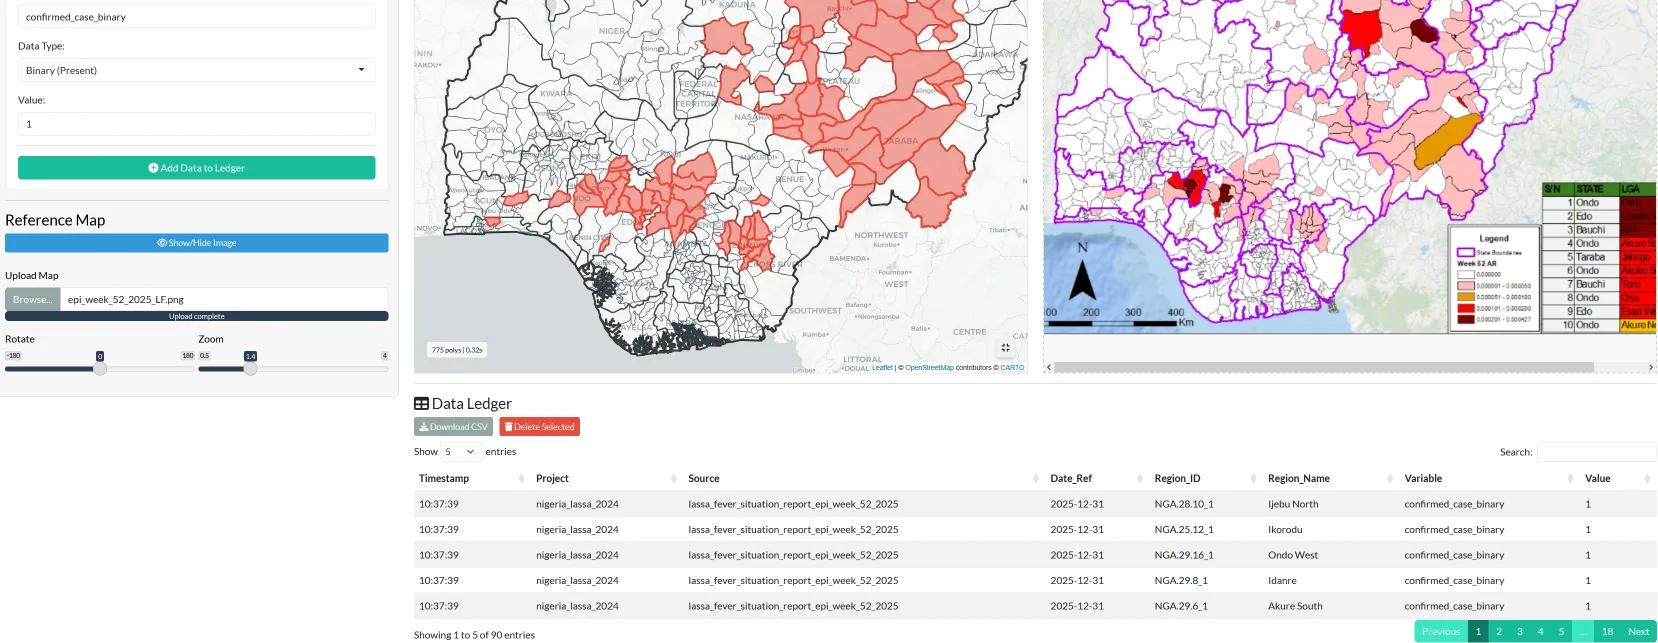The width and height of the screenshot is (1658, 643).
Task: Click Browse to upload a map
Action: click(x=33, y=299)
